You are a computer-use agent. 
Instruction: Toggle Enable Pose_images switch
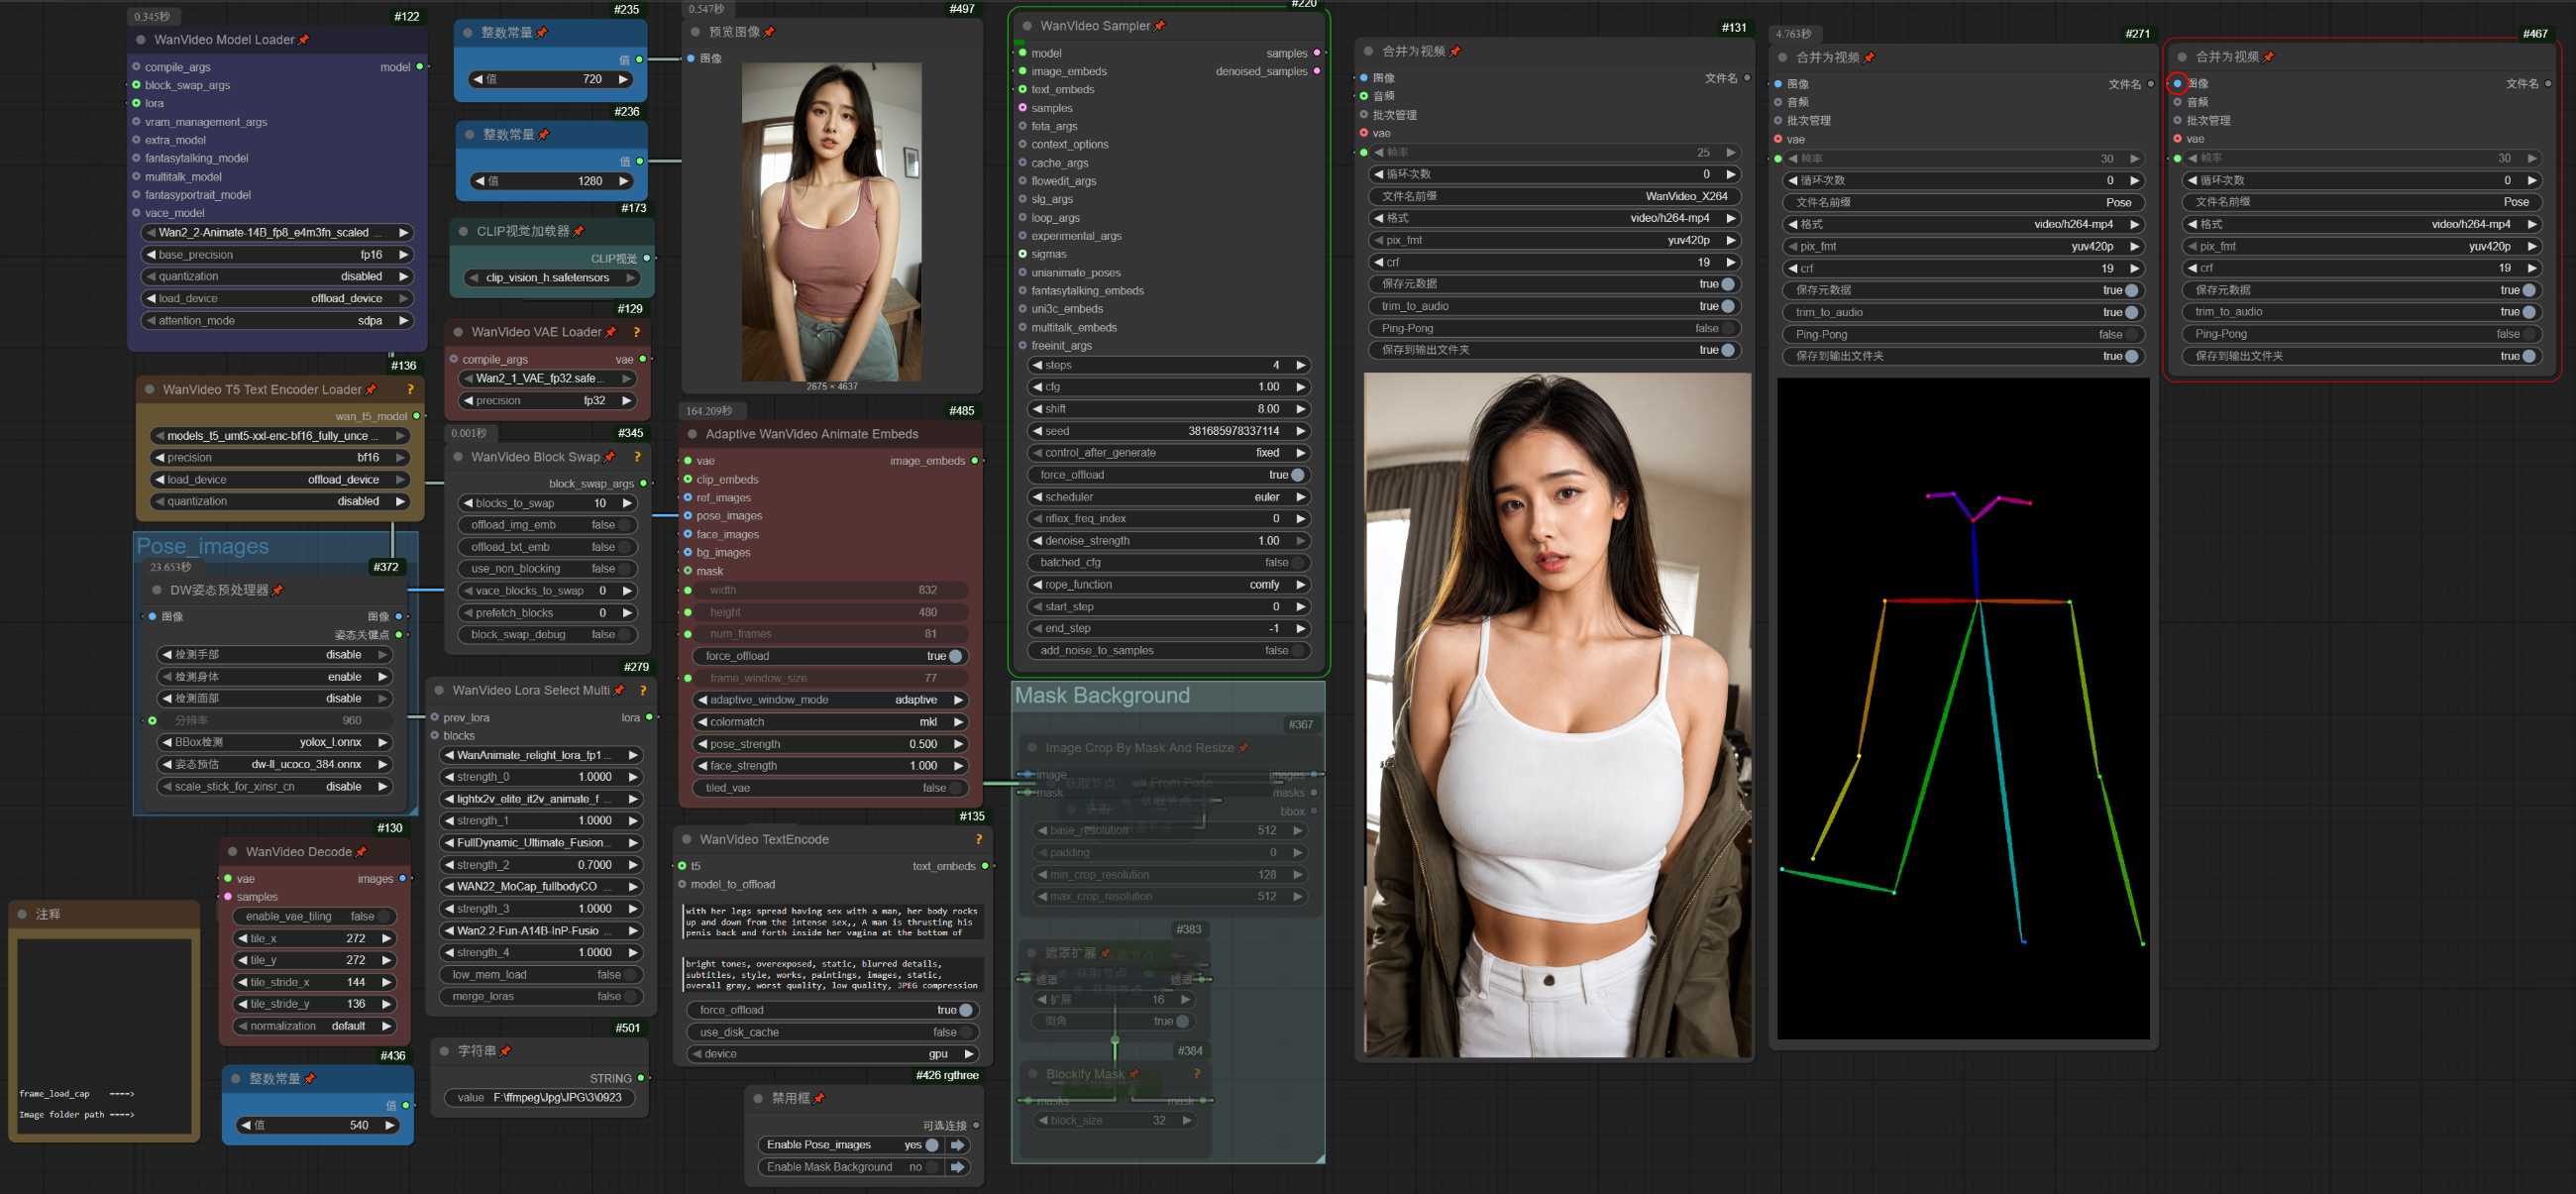tap(931, 1145)
